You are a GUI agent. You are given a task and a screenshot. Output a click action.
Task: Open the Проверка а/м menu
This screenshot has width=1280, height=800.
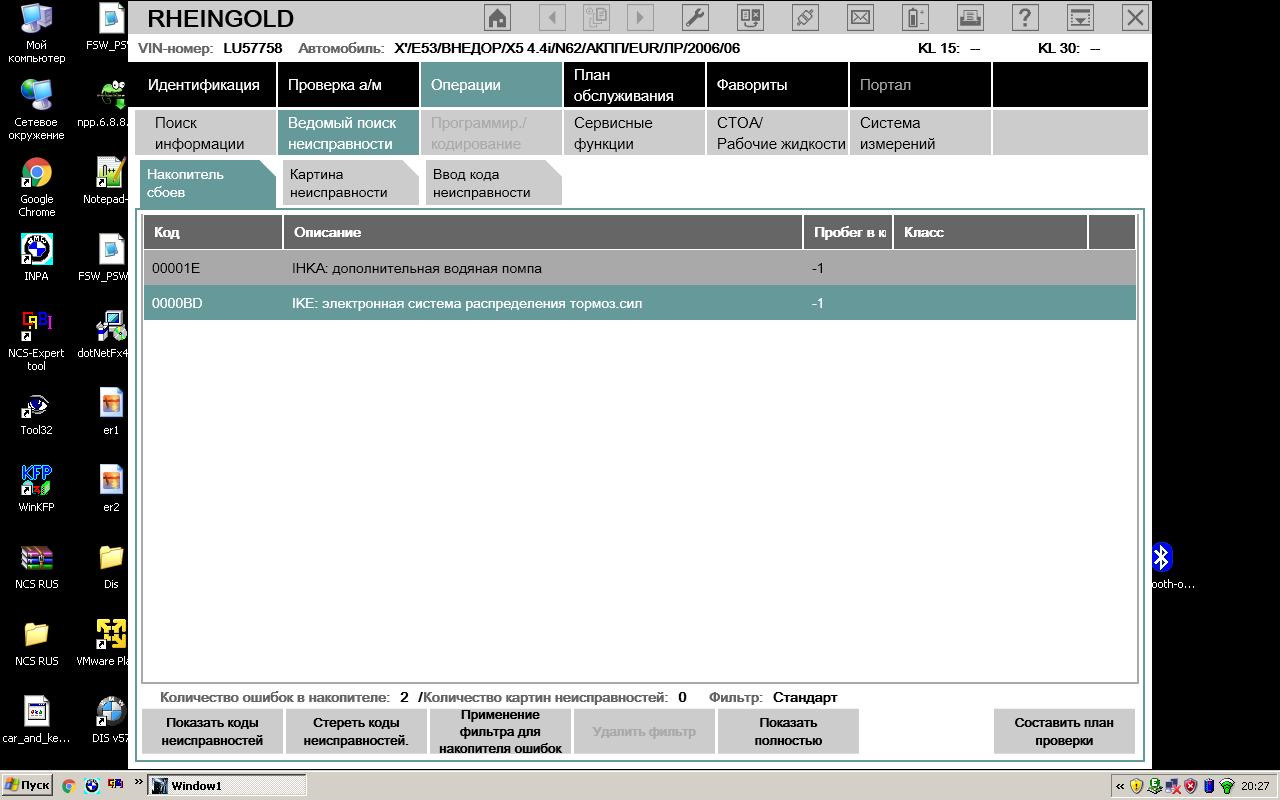348,85
